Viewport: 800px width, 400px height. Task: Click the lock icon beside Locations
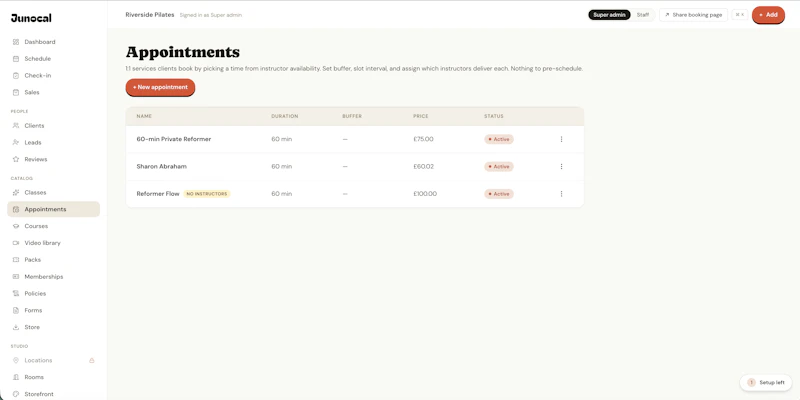coord(92,360)
